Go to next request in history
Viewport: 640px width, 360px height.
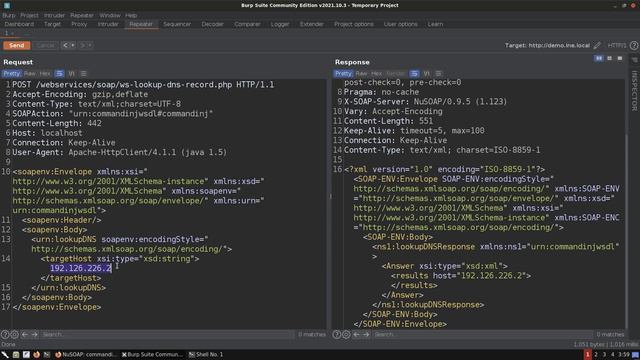82,45
